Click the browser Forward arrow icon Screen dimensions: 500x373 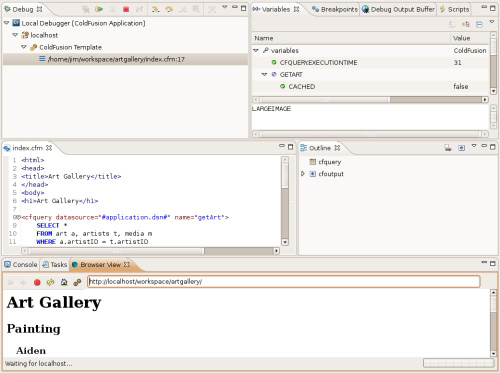(23, 282)
